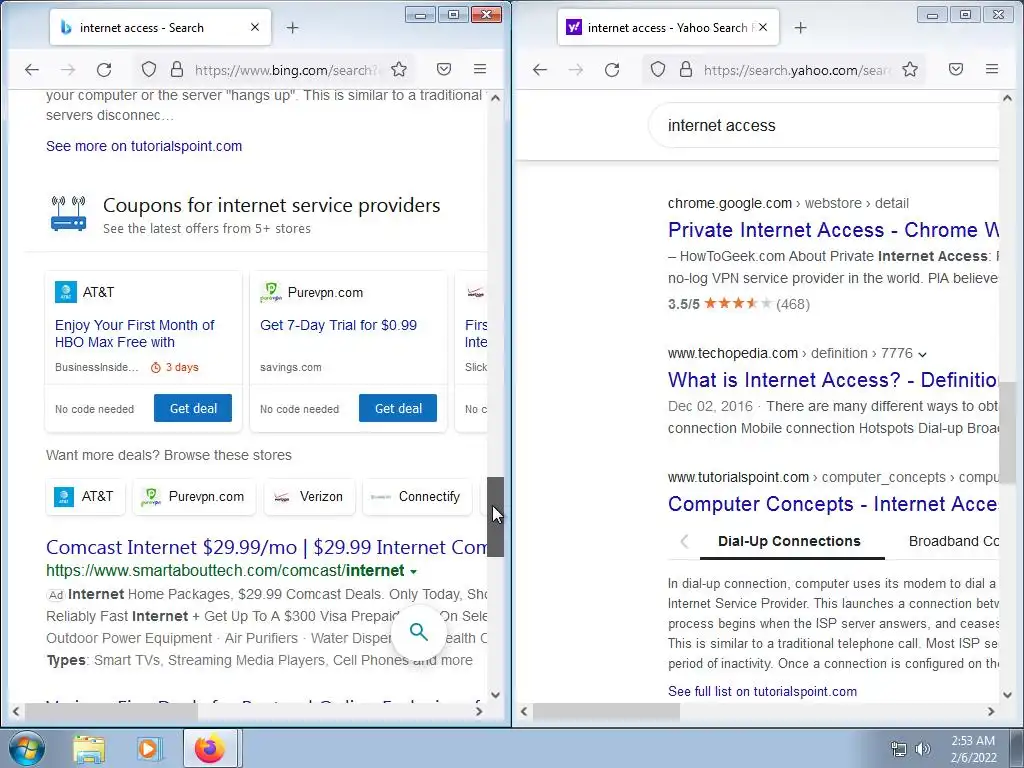1024x768 pixels.
Task: Click the router coupons icon on Bing
Action: 69,214
